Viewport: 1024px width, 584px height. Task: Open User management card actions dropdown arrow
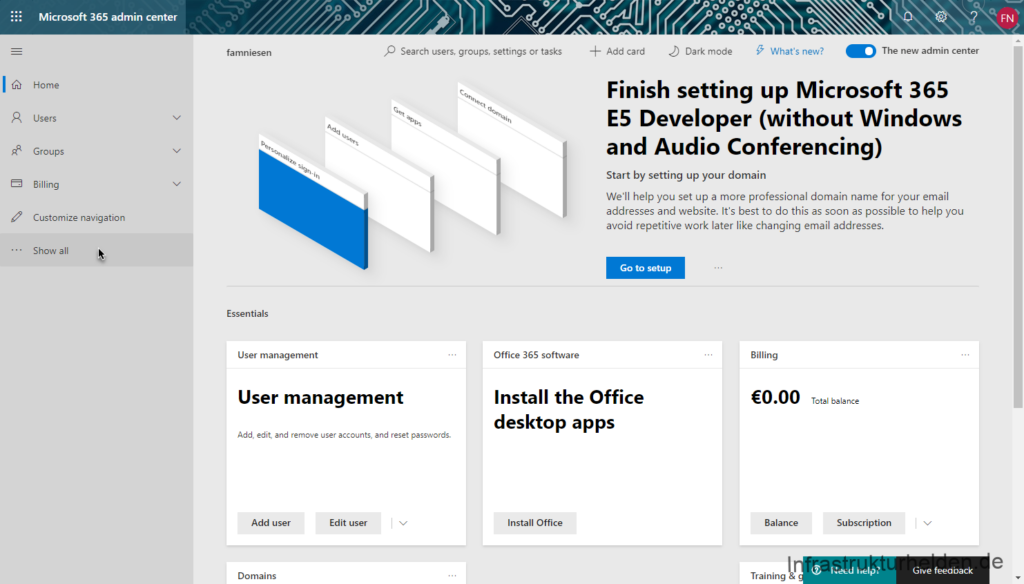coord(403,523)
